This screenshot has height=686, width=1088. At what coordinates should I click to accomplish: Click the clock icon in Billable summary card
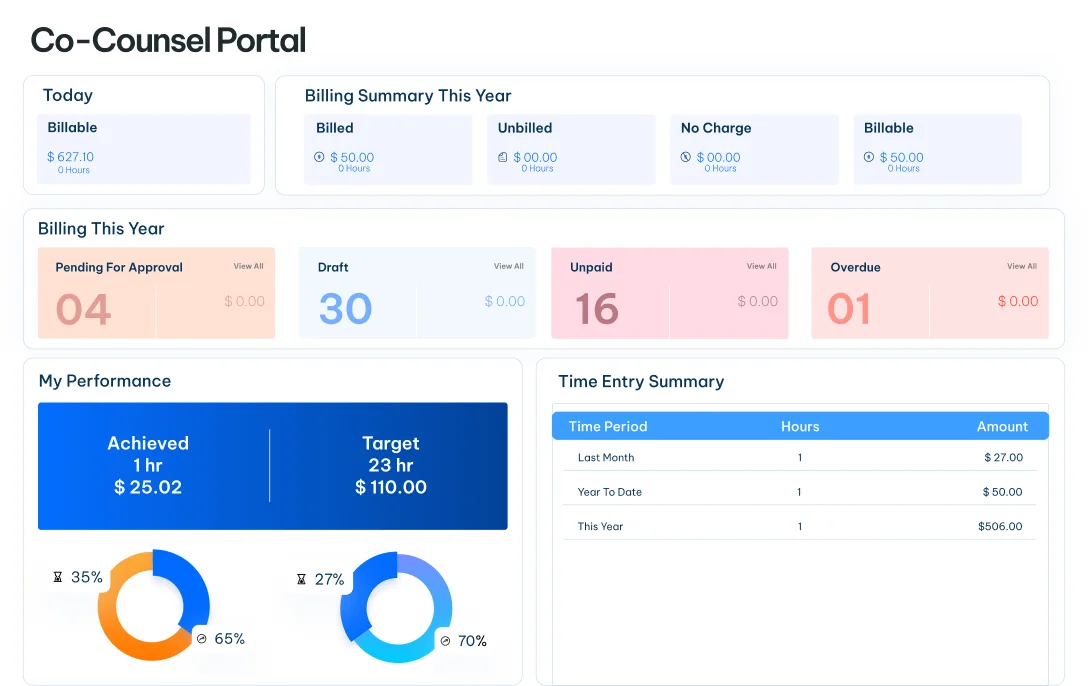pyautogui.click(x=869, y=157)
